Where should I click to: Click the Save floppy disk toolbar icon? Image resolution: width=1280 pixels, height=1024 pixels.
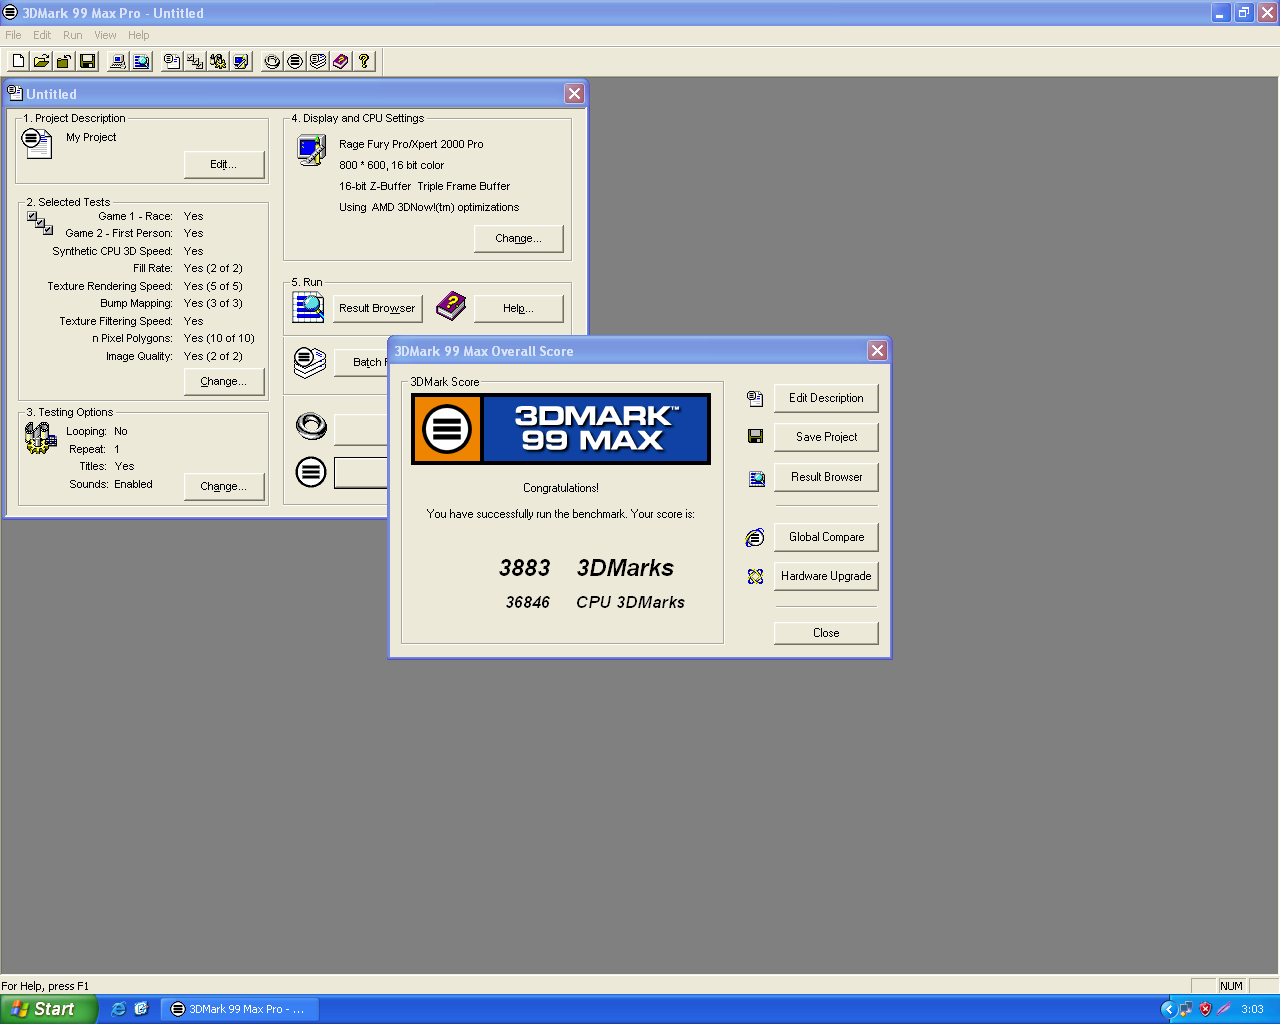[87, 62]
